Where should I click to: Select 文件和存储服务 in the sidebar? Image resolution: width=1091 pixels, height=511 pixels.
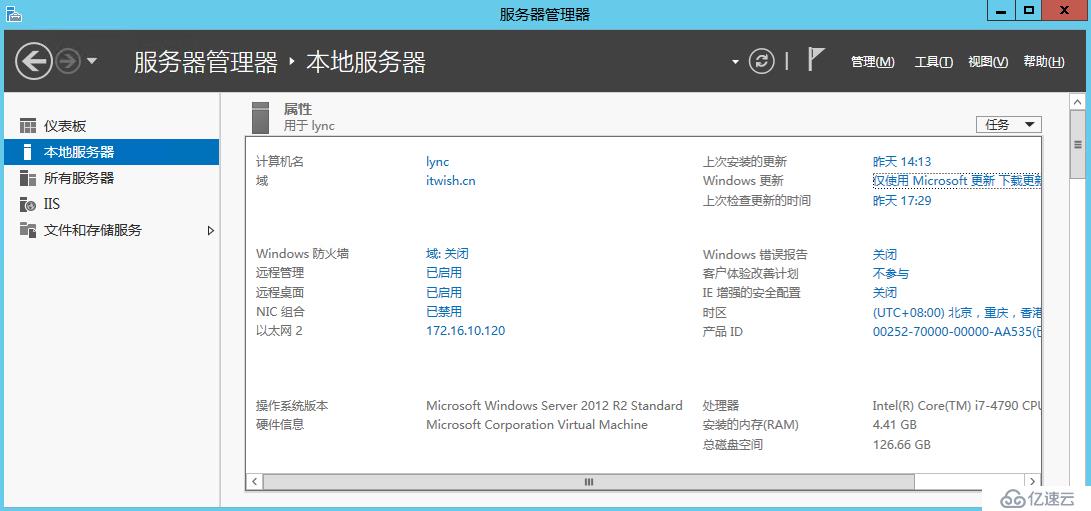111,230
